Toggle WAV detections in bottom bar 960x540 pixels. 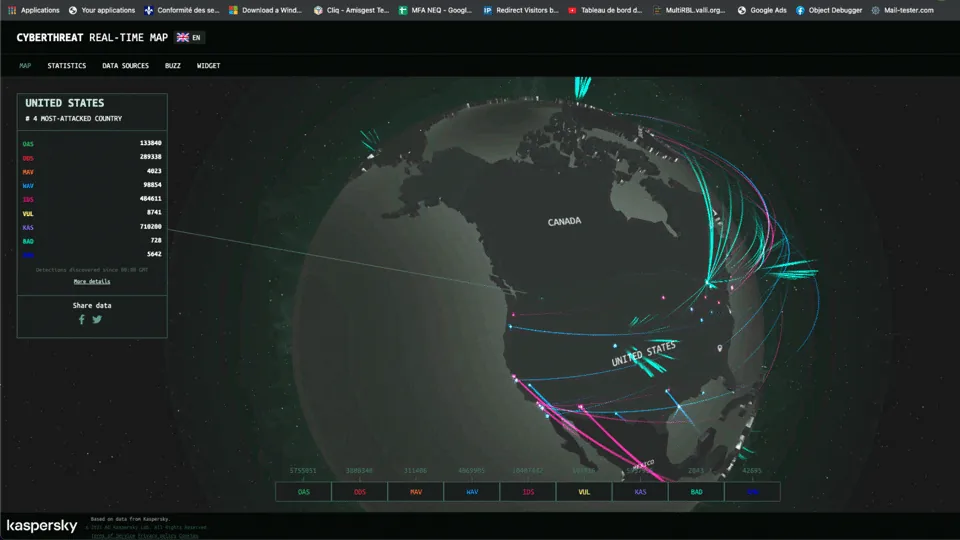[472, 492]
